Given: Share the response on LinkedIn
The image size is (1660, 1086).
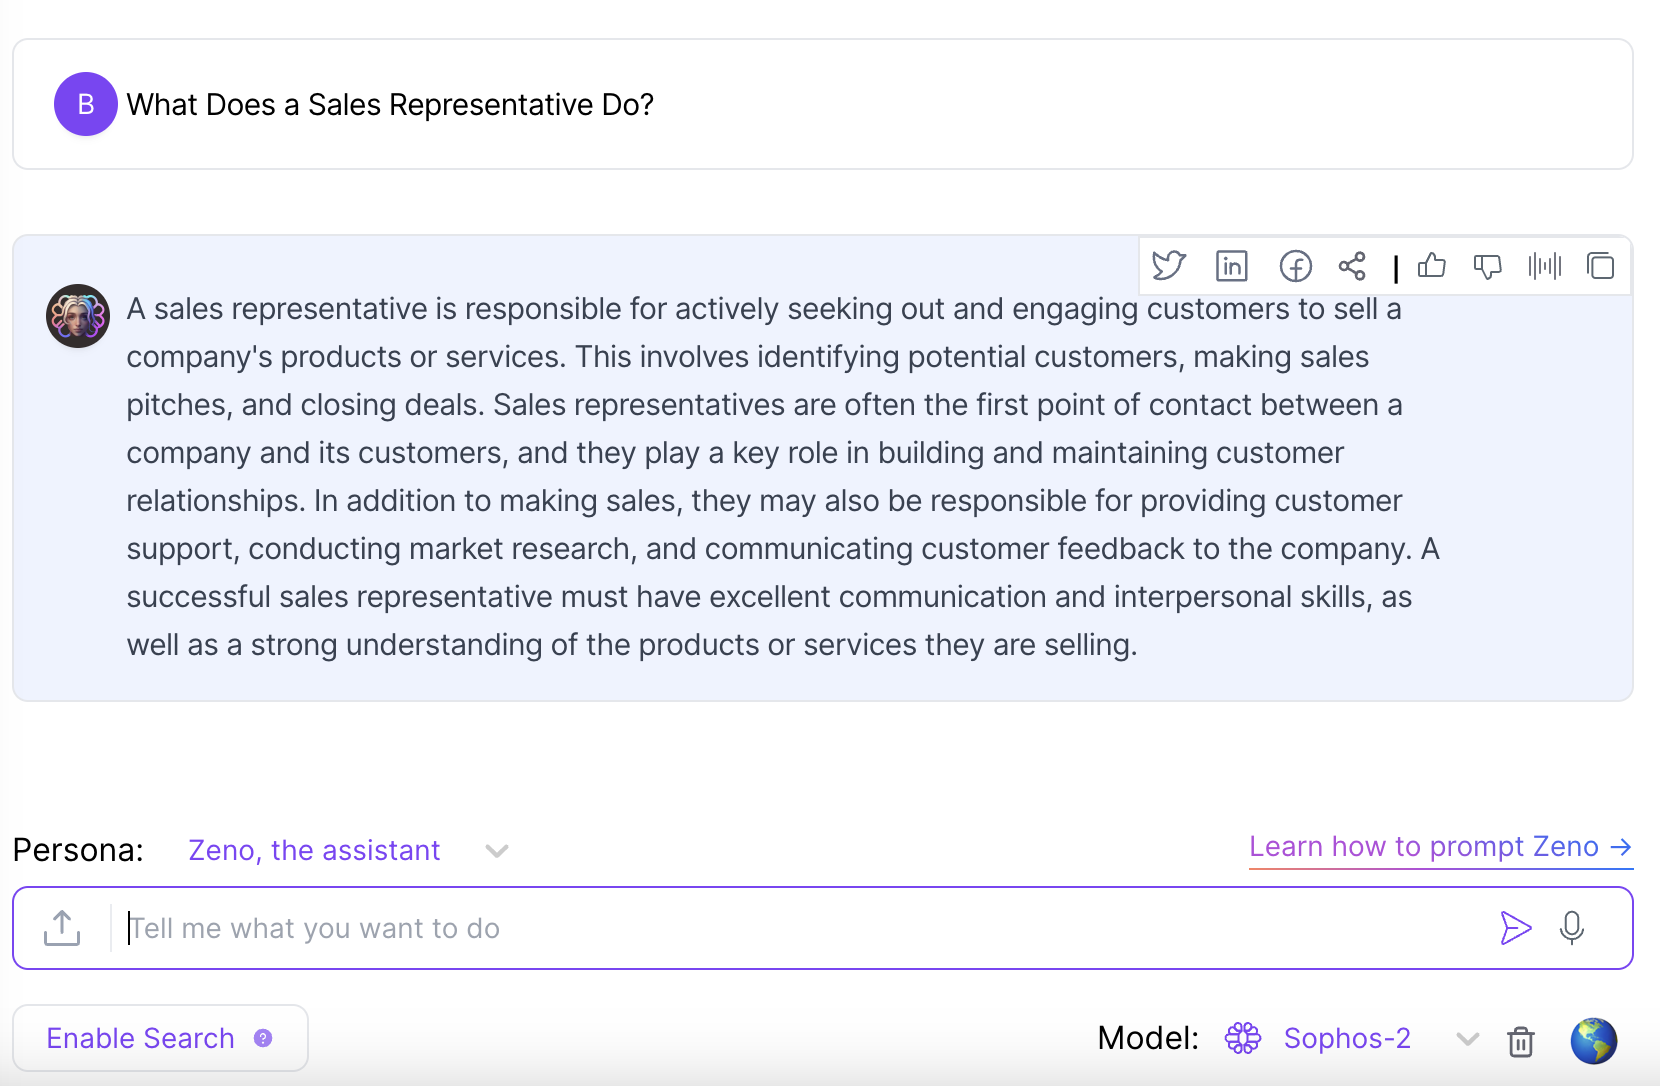Looking at the screenshot, I should click(1232, 266).
